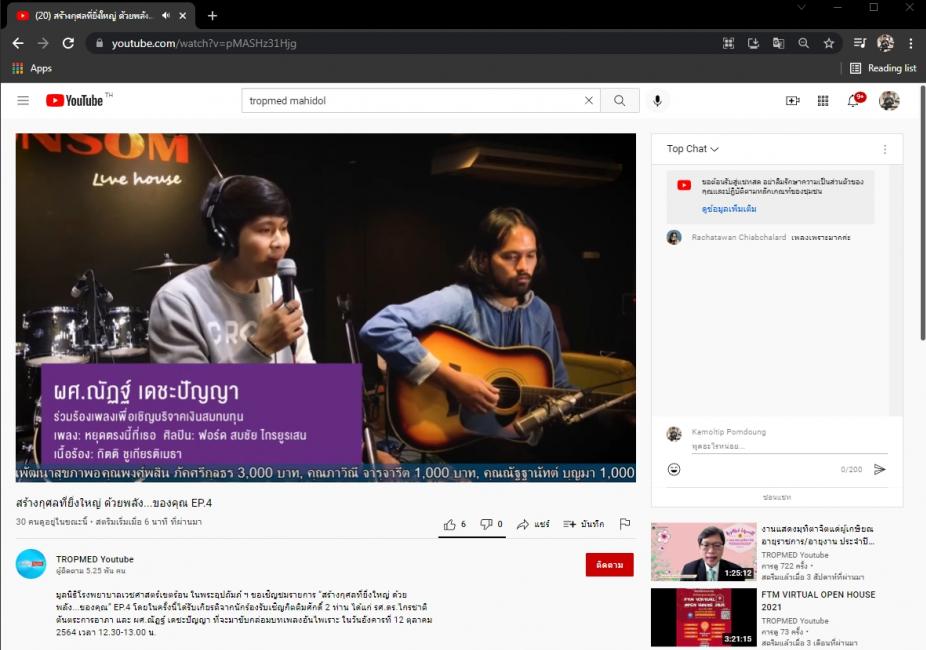Click the chat message input field

pyautogui.click(x=789, y=446)
